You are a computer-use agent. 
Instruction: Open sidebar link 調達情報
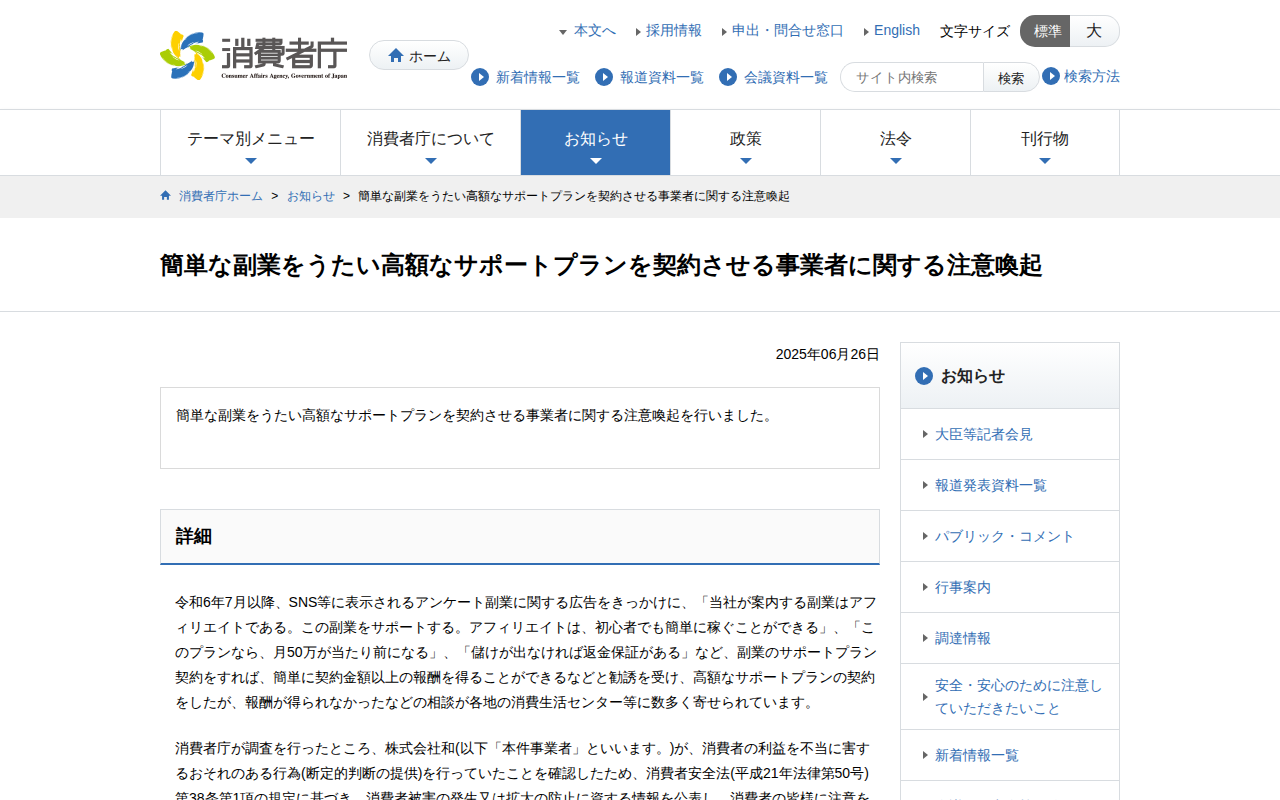963,638
